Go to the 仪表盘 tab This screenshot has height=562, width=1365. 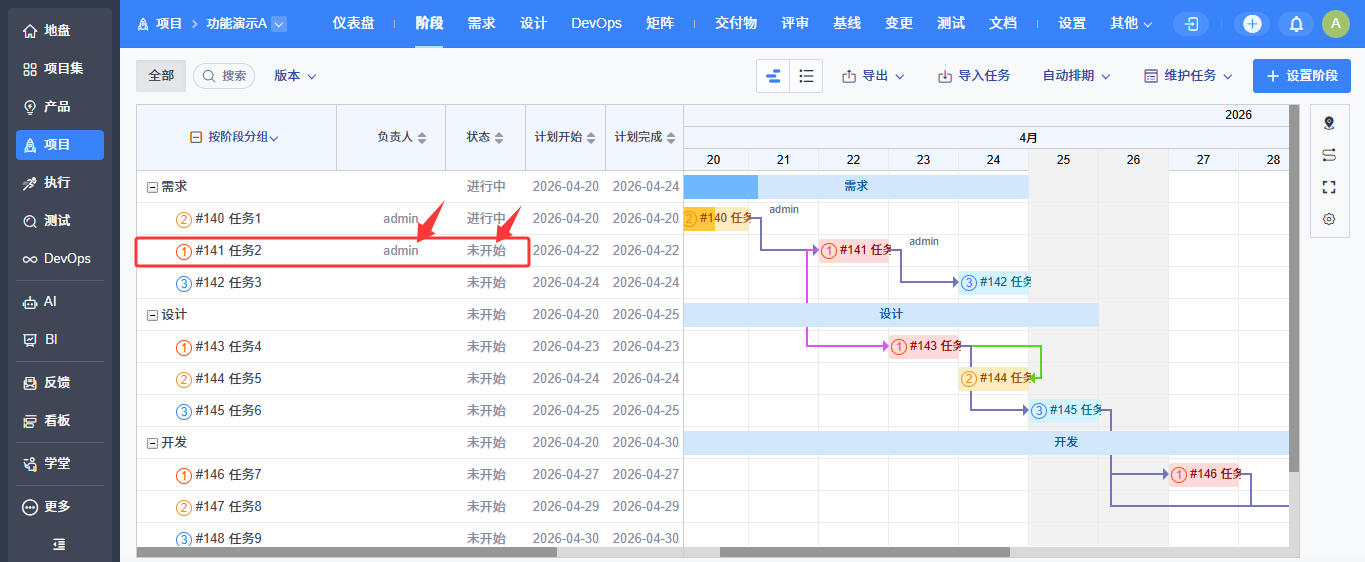click(353, 23)
